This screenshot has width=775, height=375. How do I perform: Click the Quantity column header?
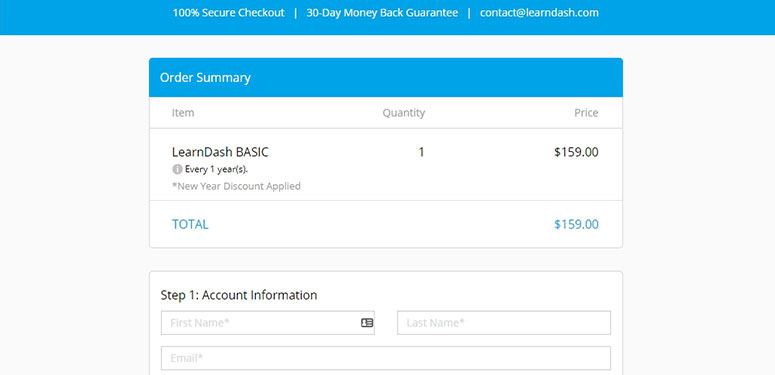[x=404, y=113]
